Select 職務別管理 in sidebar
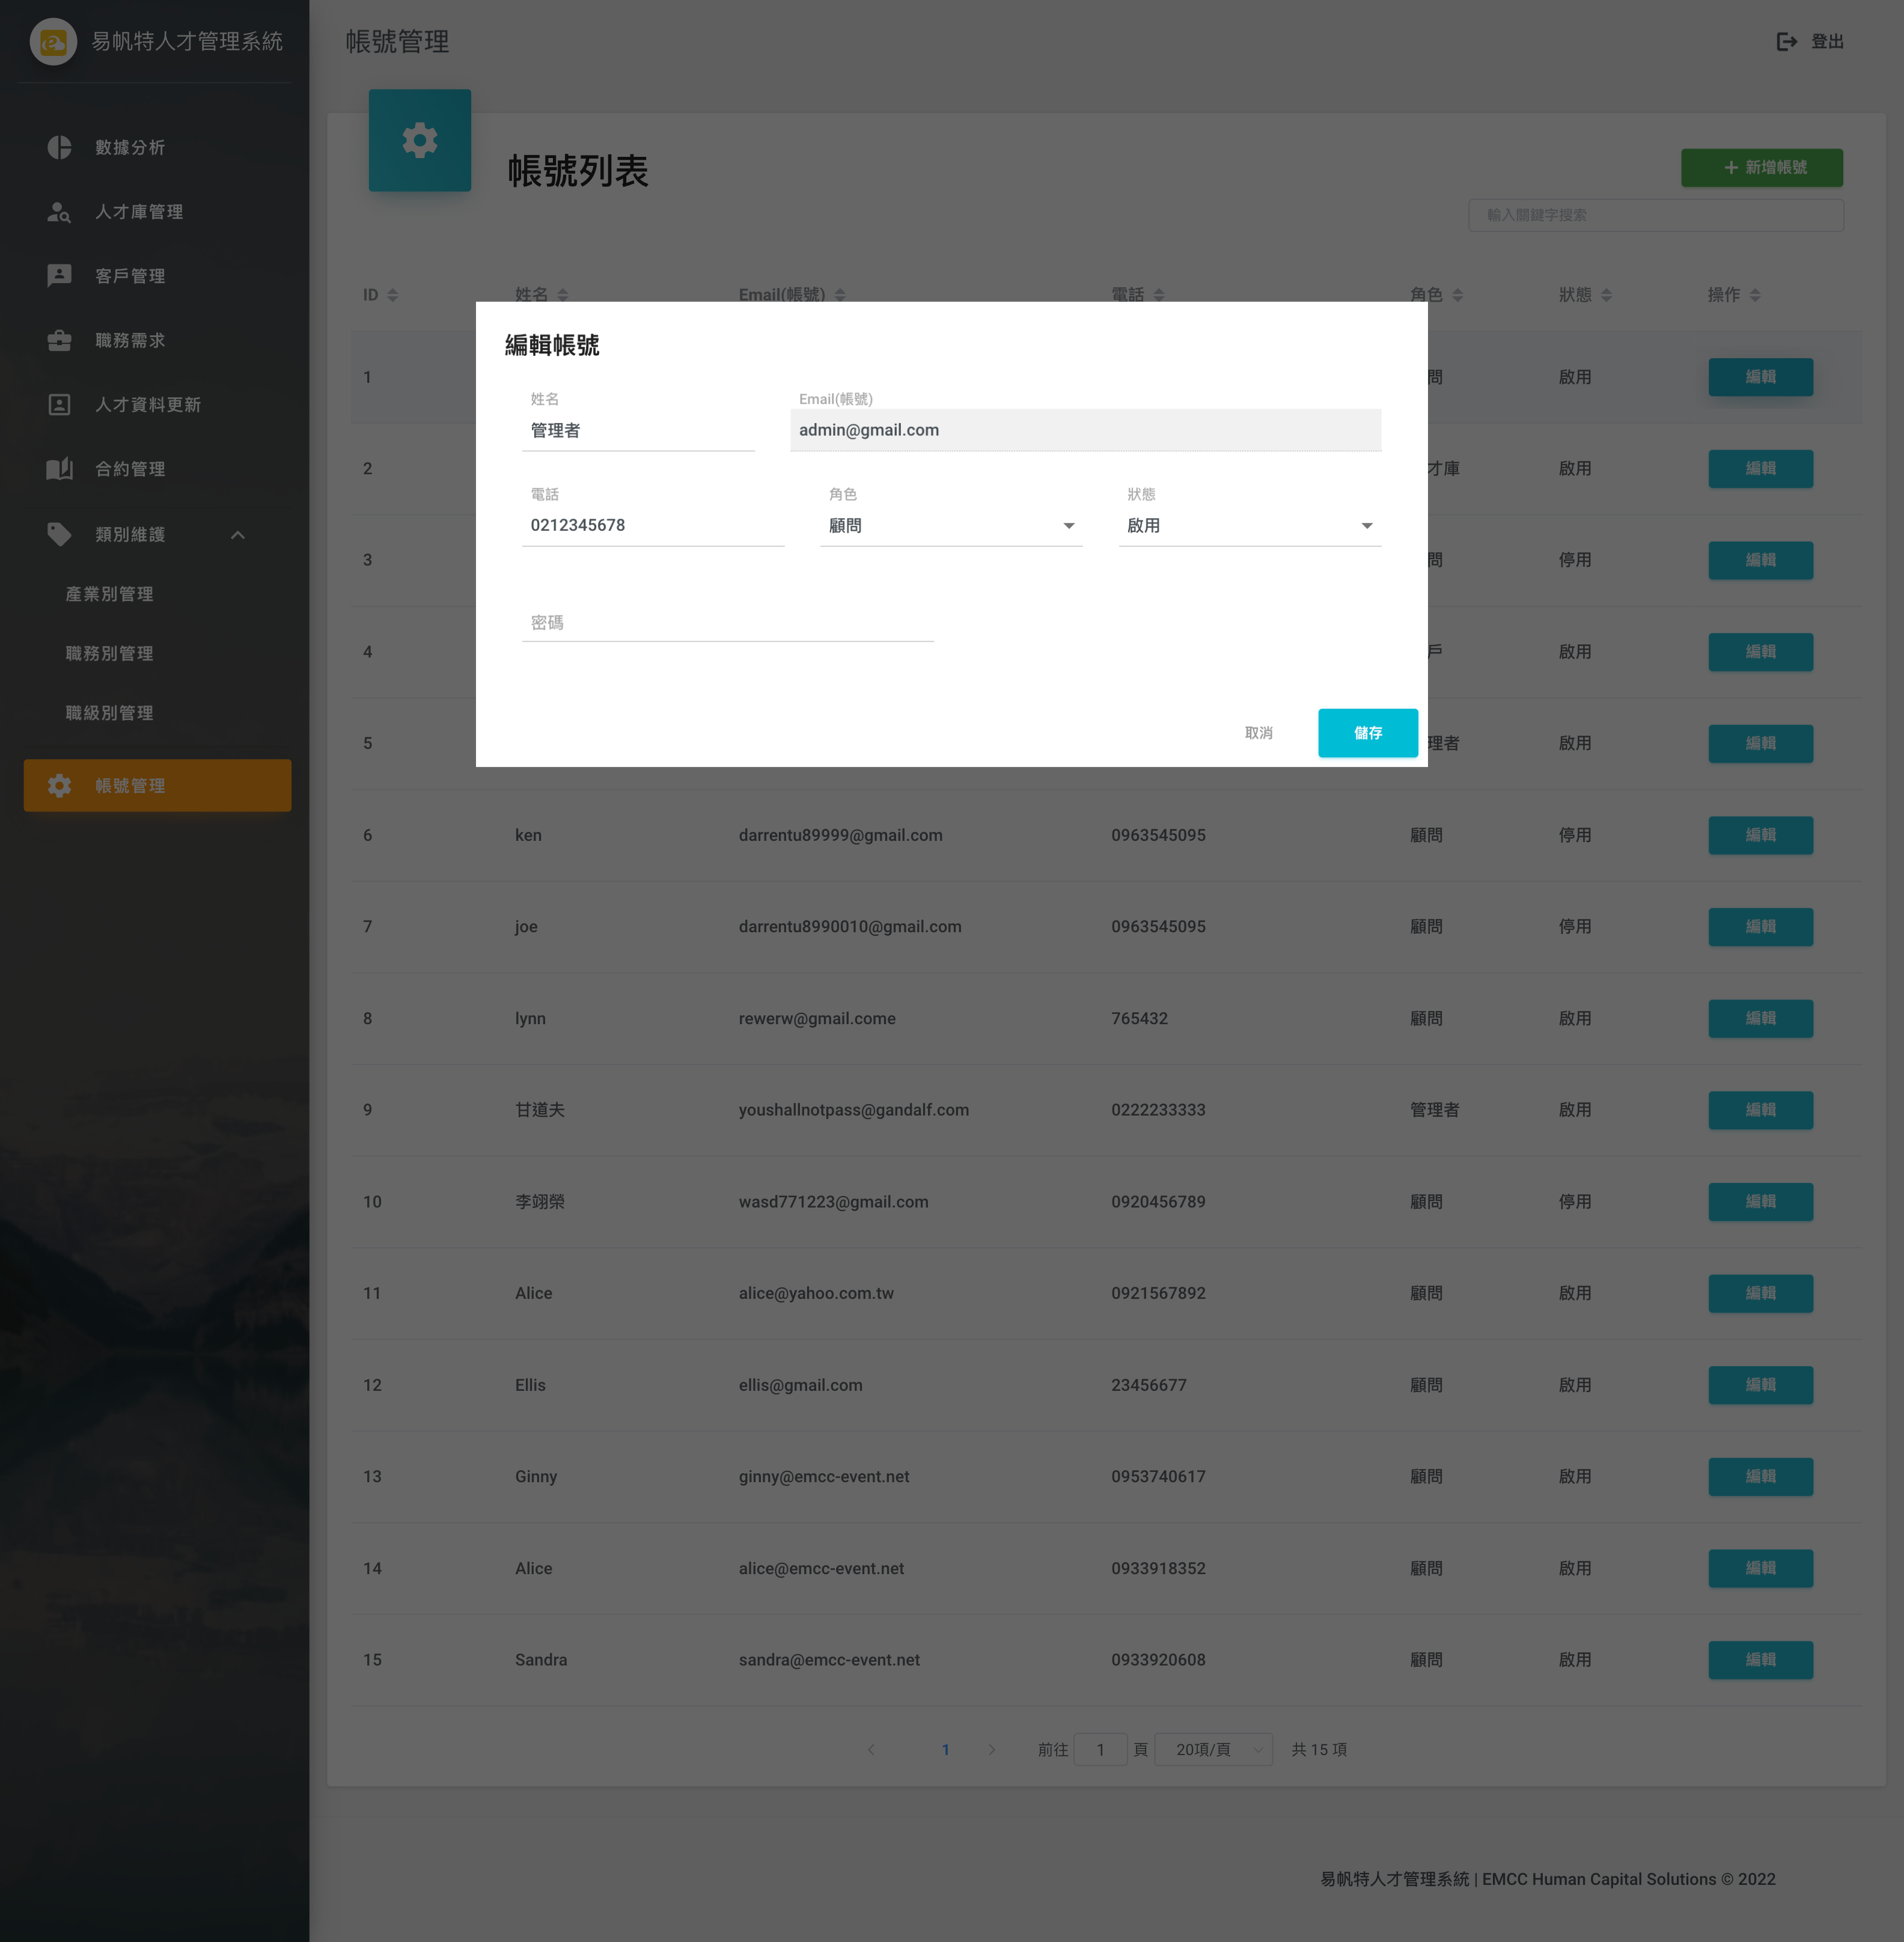The width and height of the screenshot is (1904, 1942). click(x=110, y=653)
